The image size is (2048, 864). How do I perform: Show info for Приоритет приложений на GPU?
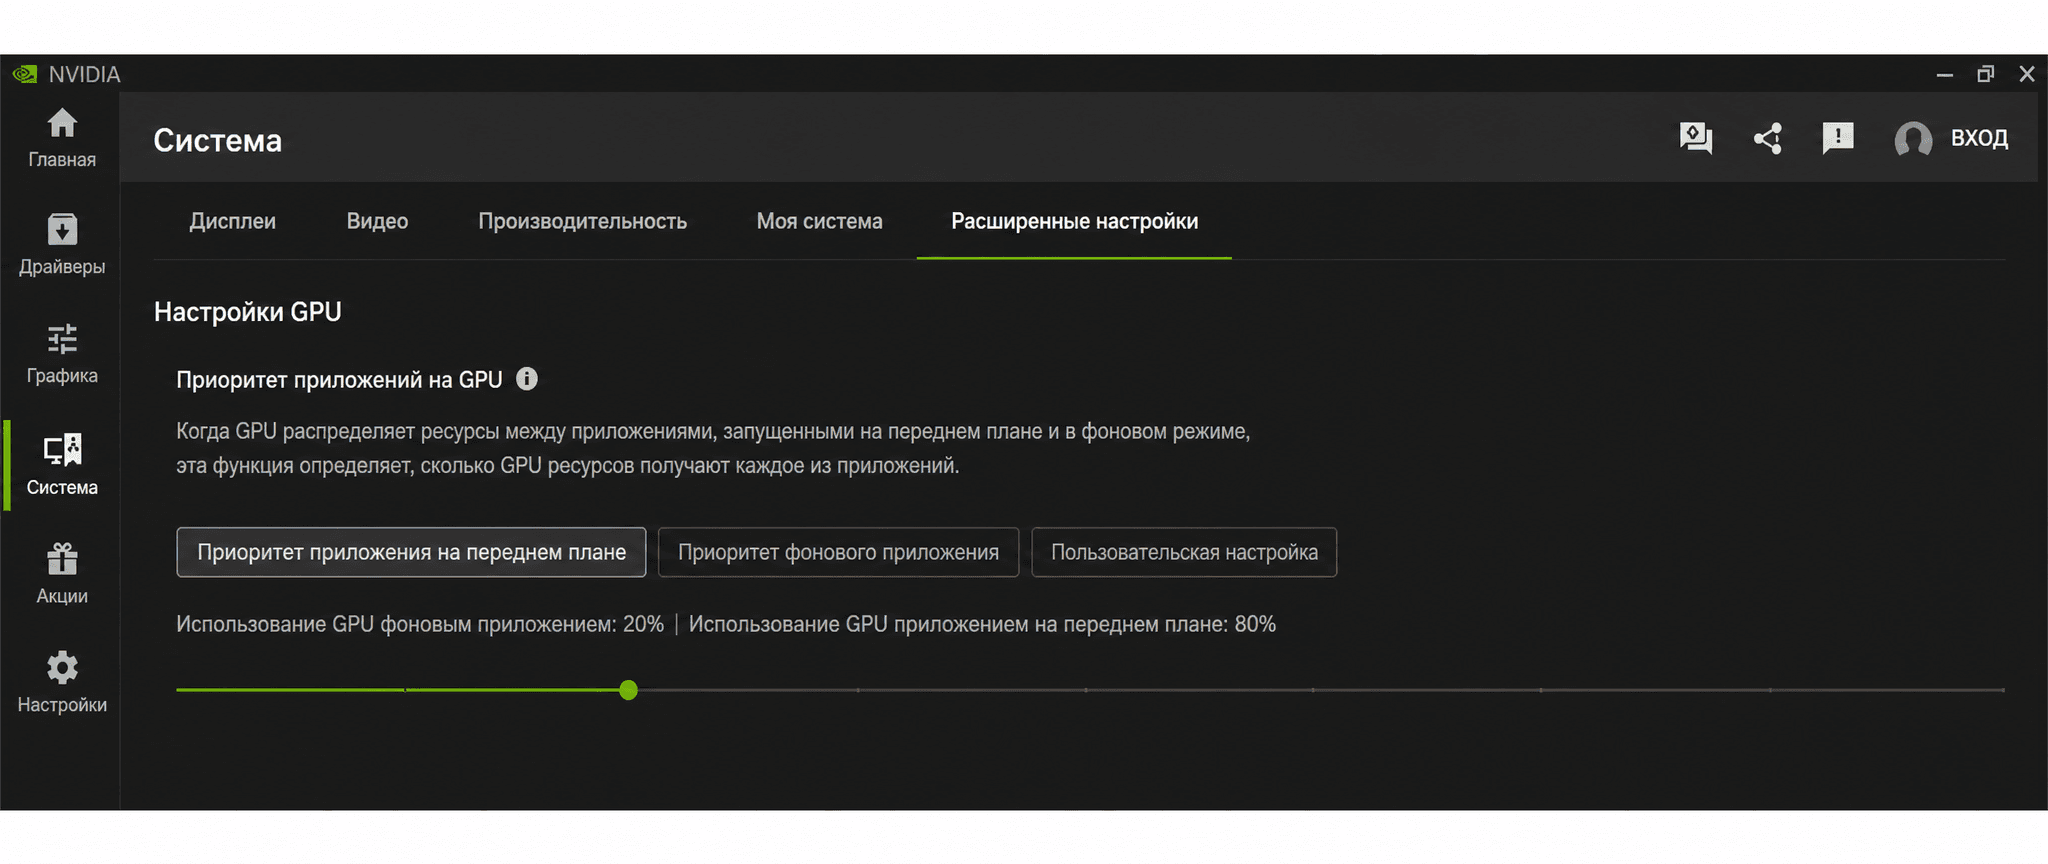[527, 379]
